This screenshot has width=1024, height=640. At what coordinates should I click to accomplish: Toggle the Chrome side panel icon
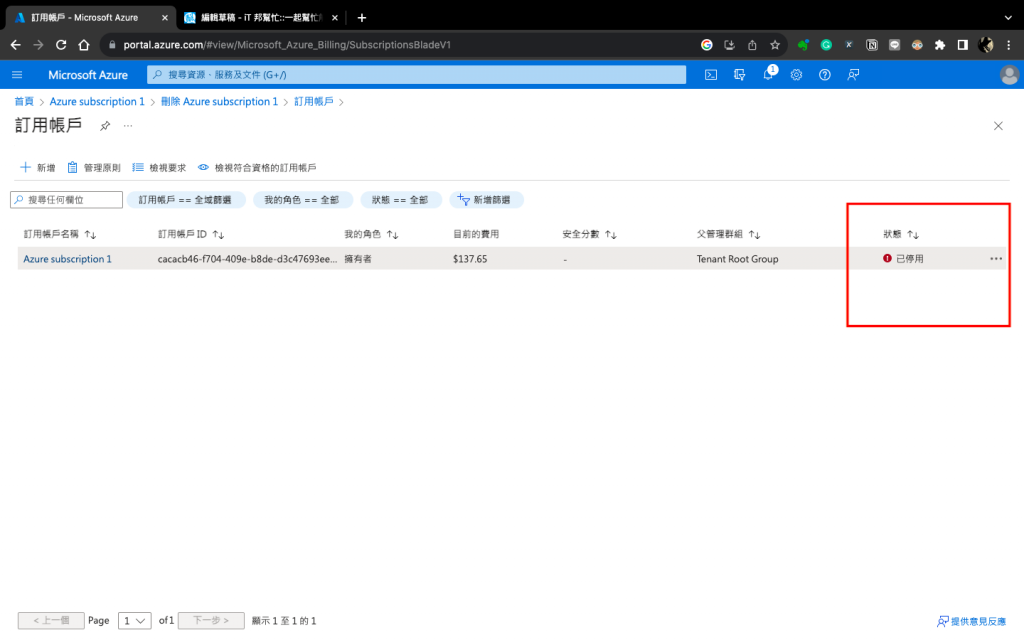963,44
